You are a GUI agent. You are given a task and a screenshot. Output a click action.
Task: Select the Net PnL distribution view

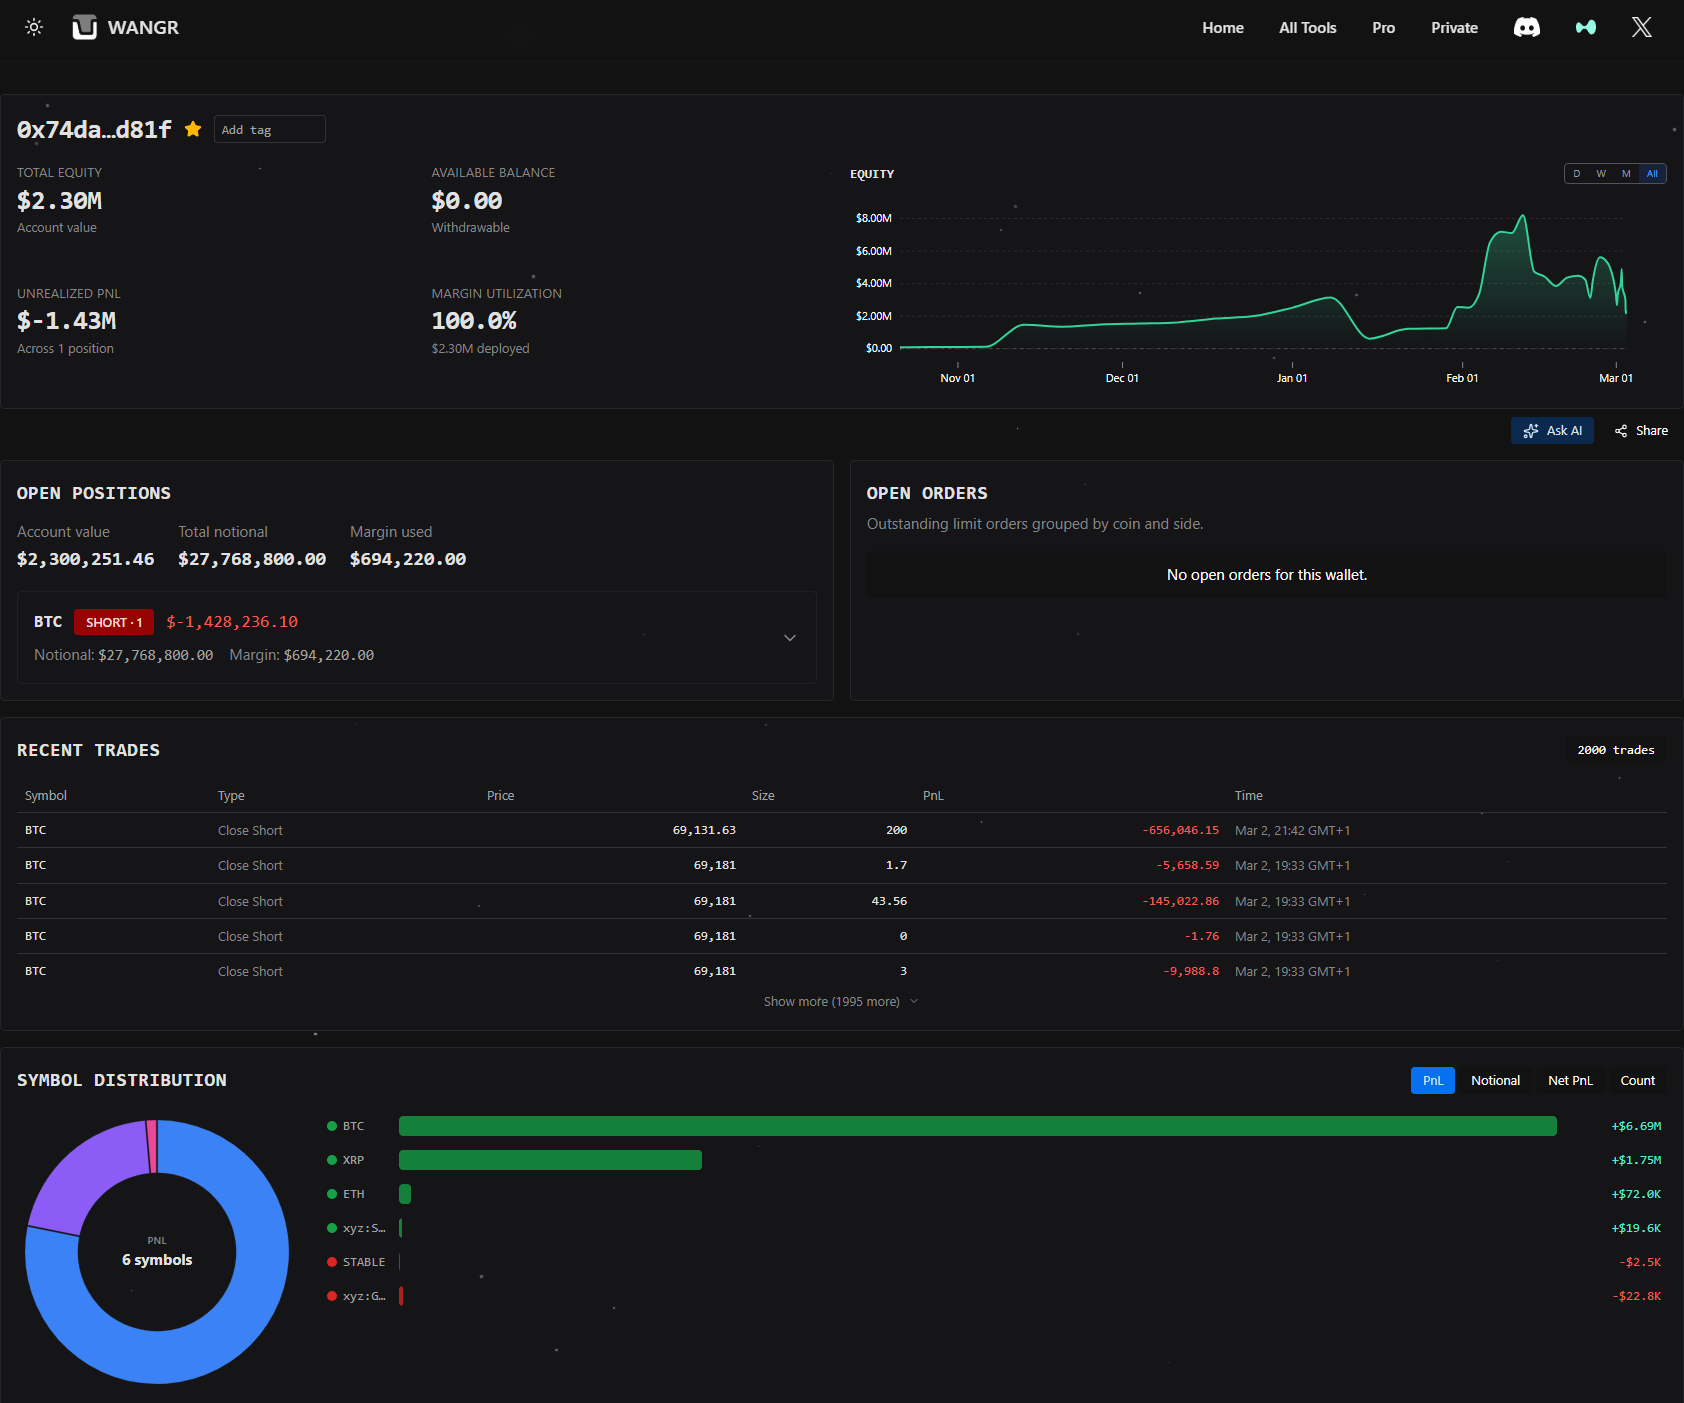1570,1081
